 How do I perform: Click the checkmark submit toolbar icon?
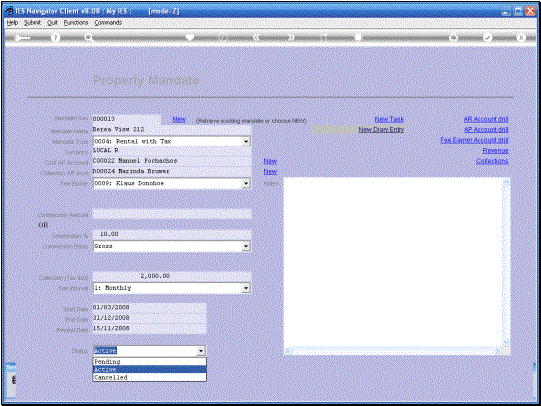487,37
